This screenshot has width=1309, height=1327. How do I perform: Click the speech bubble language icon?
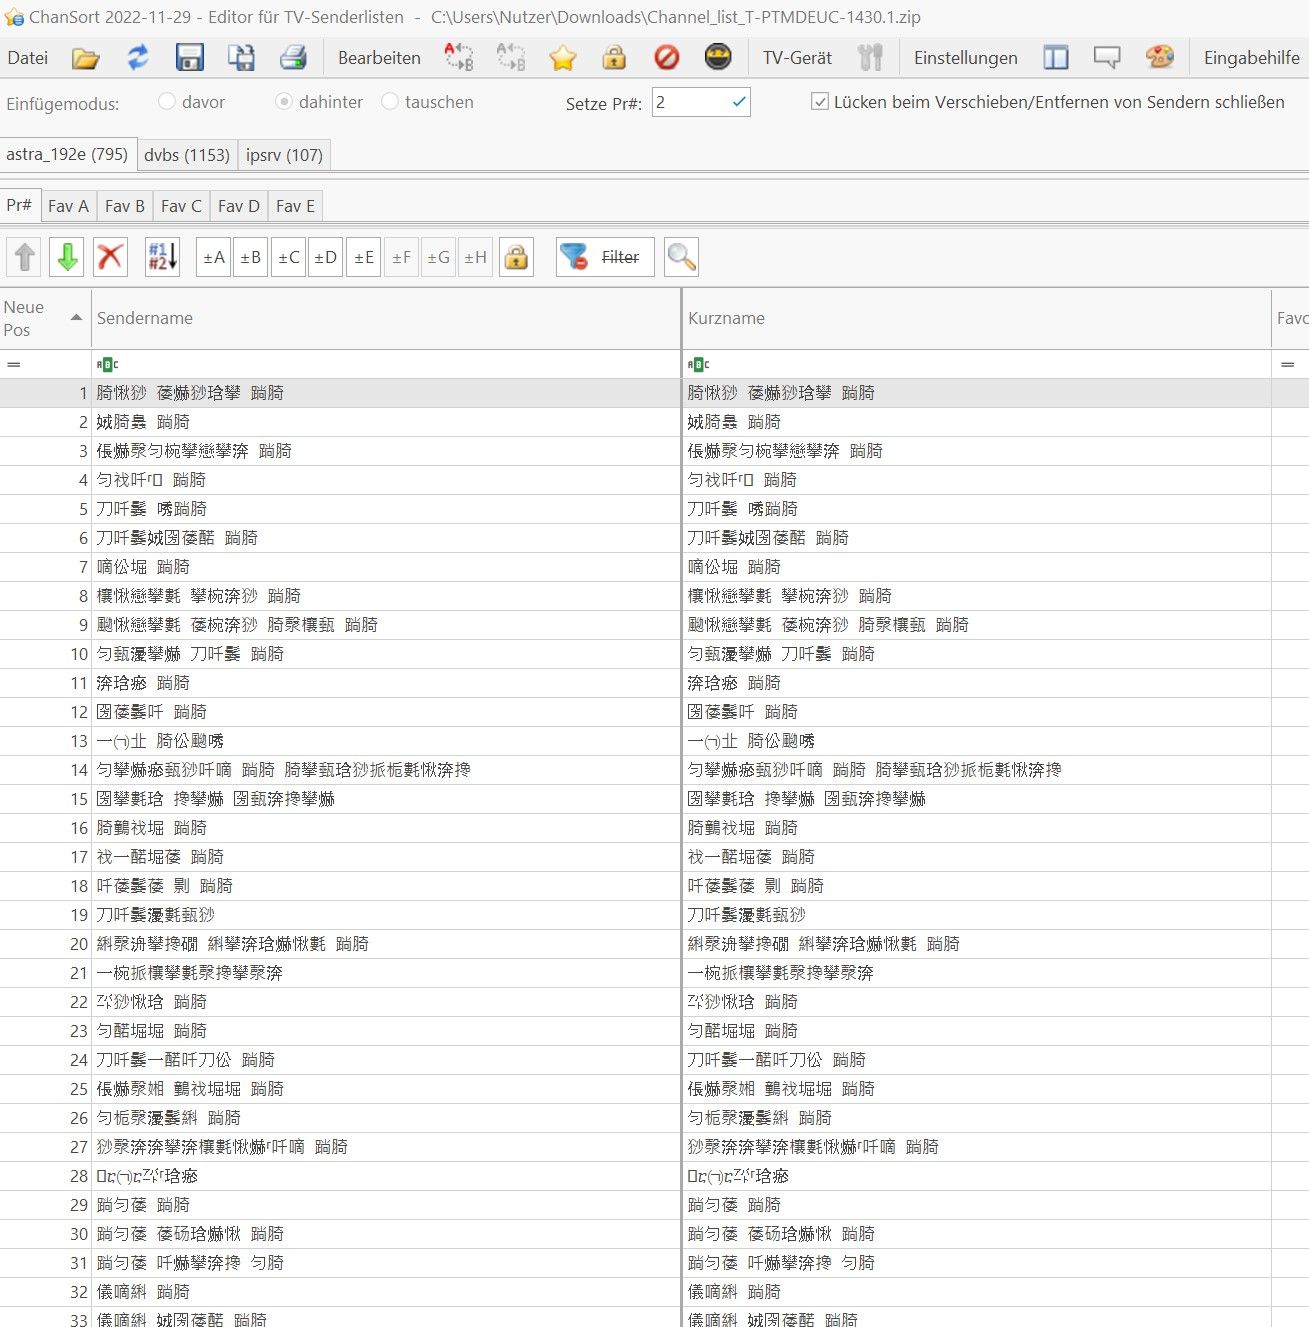coord(1107,58)
